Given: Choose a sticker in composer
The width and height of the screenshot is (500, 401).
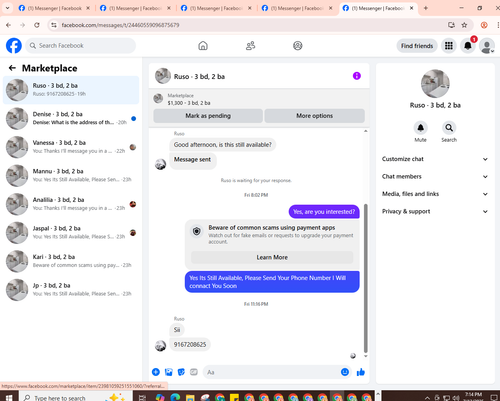Looking at the screenshot, I should pos(181,372).
